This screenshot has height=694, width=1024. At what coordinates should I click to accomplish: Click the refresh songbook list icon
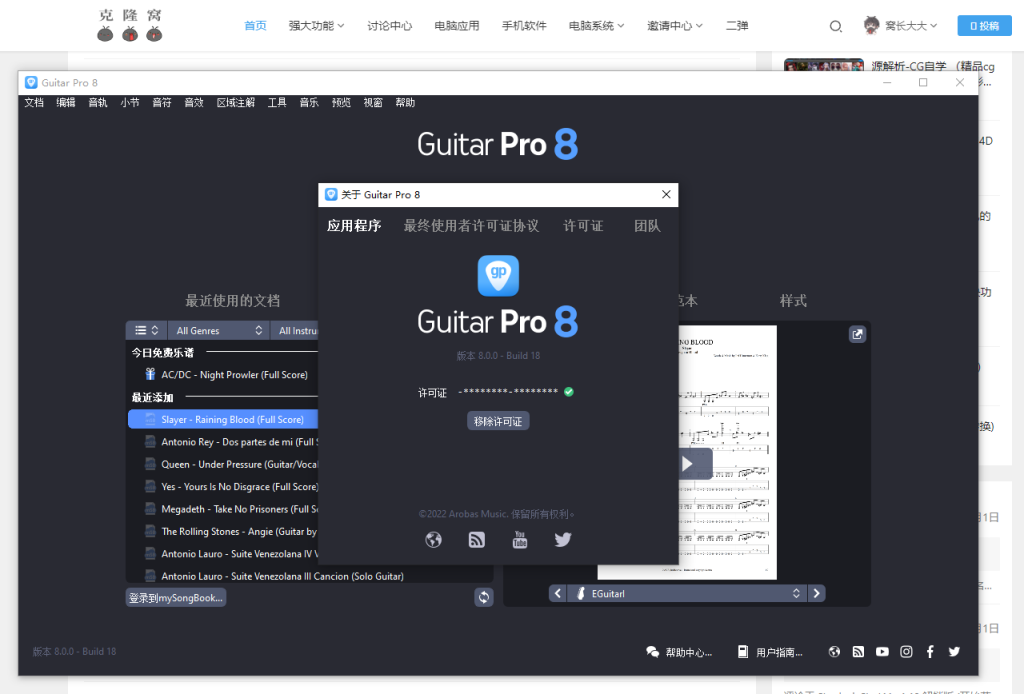tap(484, 597)
